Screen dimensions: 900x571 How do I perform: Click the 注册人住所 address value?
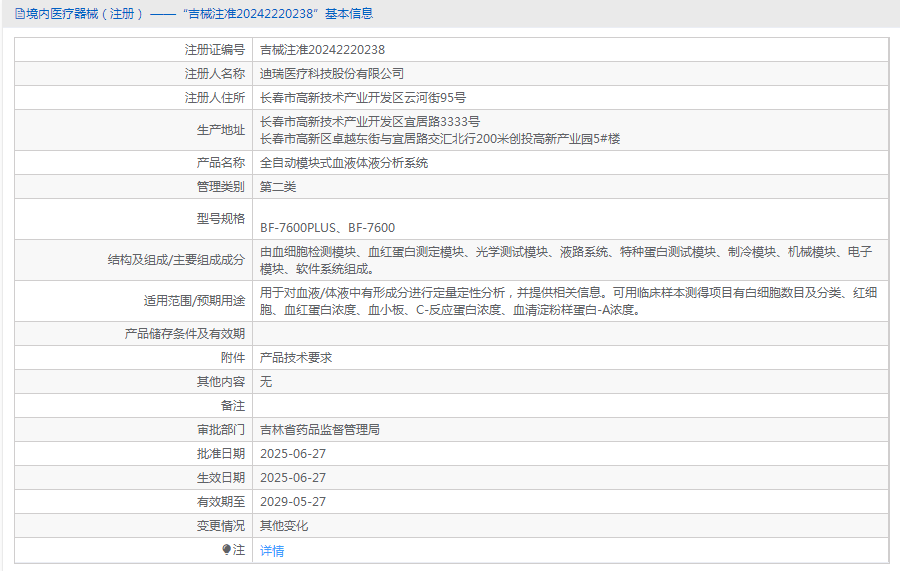(x=363, y=98)
